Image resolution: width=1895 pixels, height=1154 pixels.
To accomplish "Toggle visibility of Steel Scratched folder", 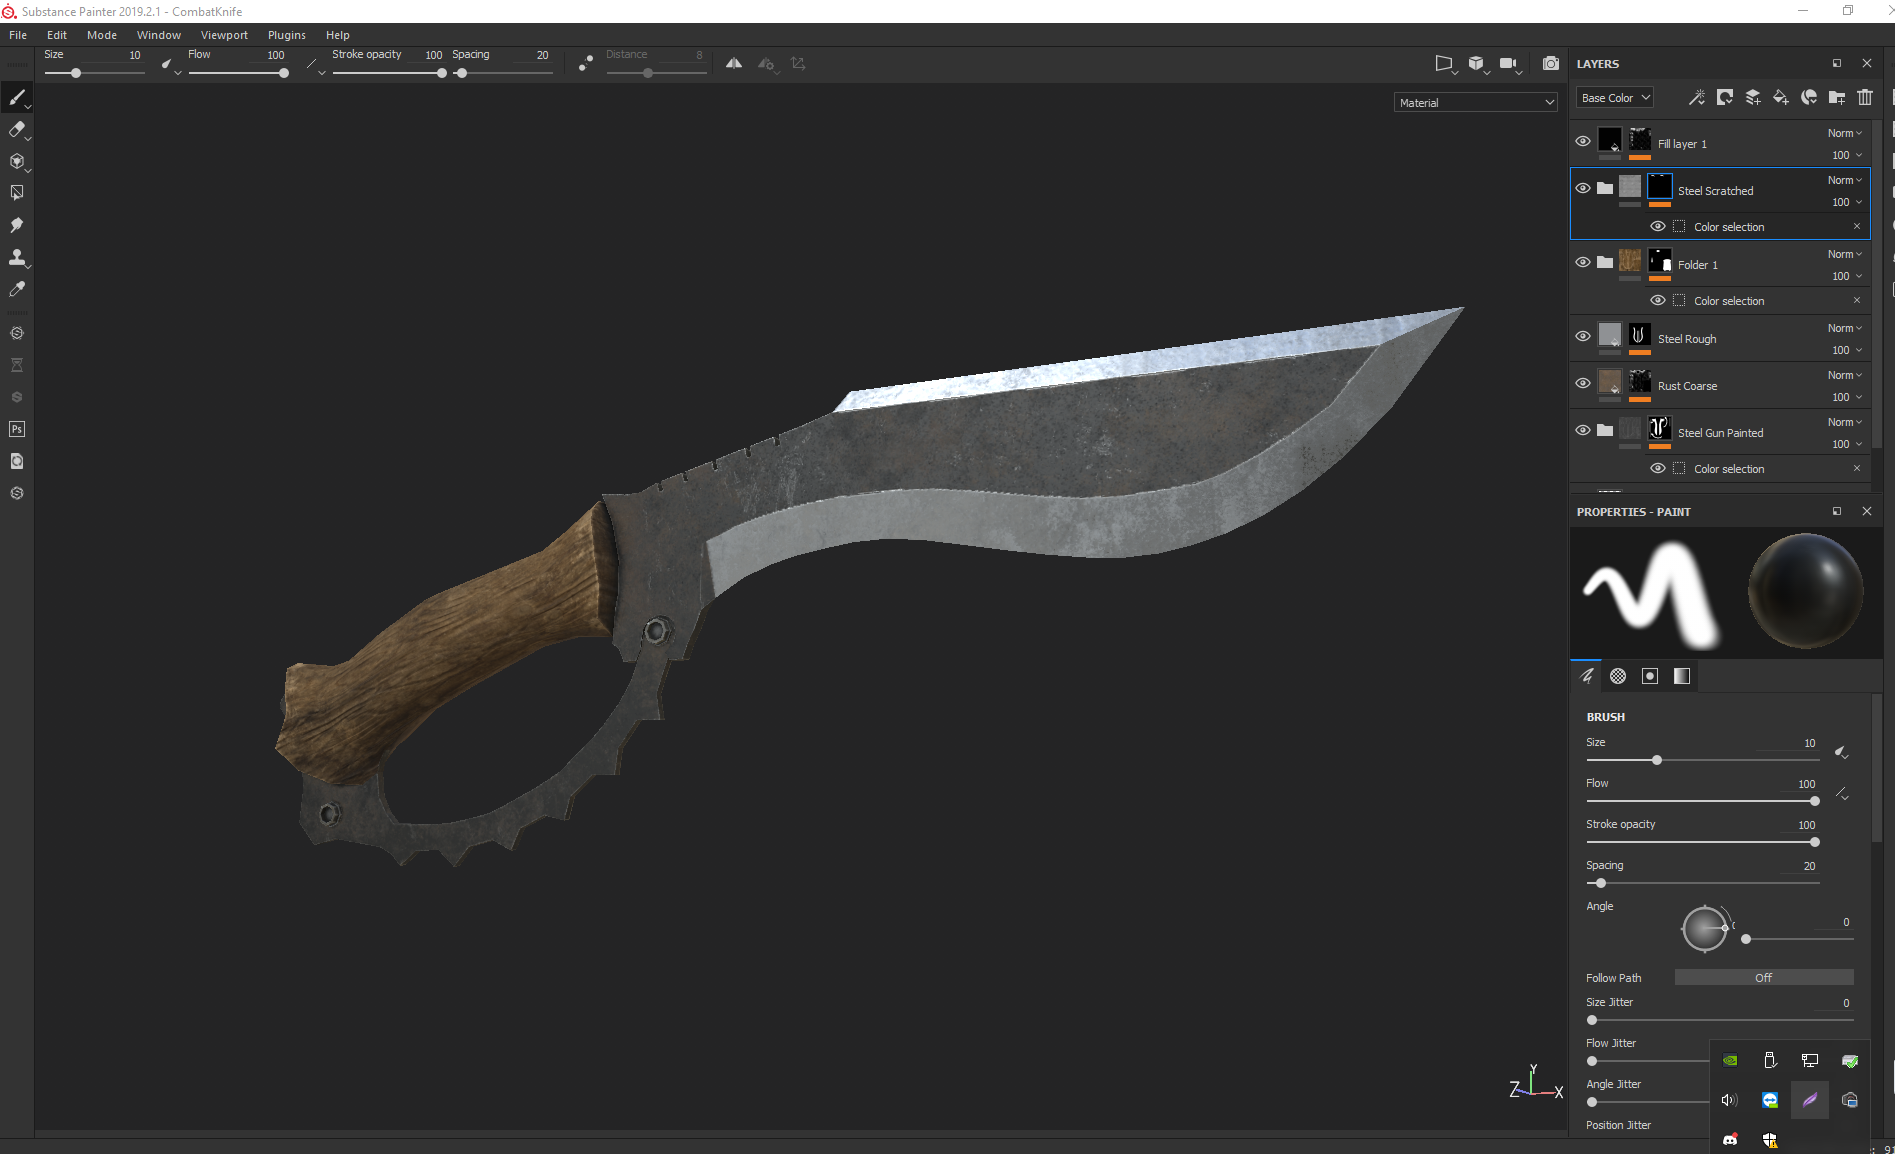I will coord(1583,188).
